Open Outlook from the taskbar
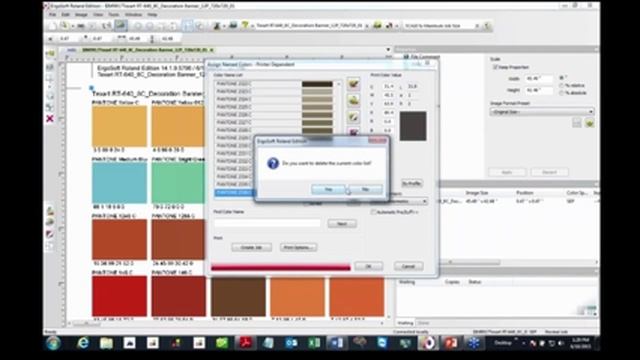 coord(291,343)
